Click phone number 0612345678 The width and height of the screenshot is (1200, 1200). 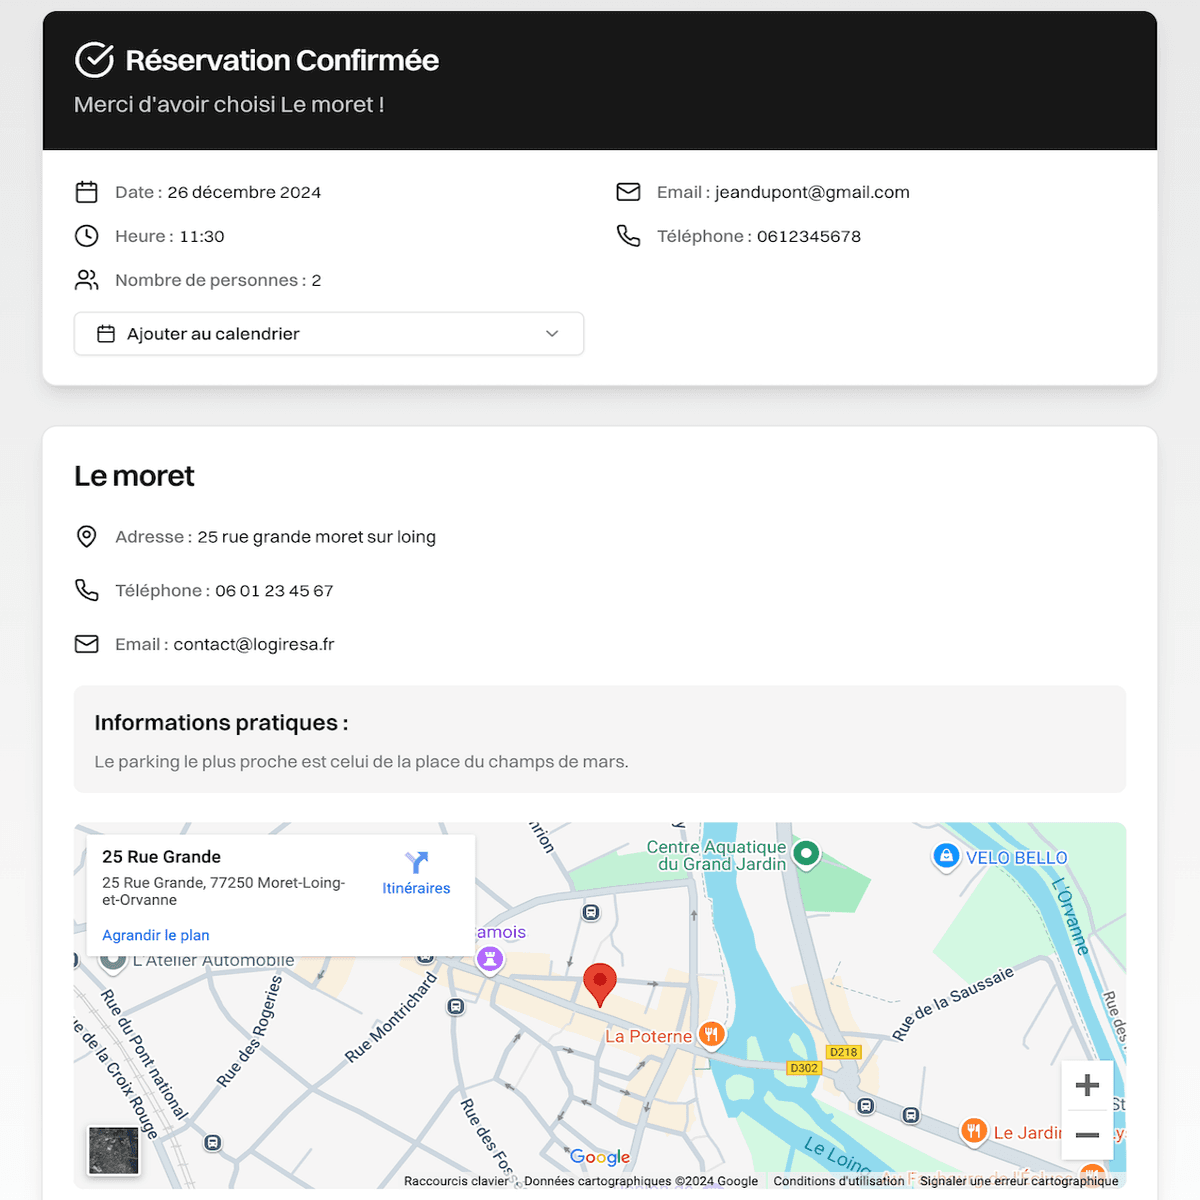pos(809,236)
